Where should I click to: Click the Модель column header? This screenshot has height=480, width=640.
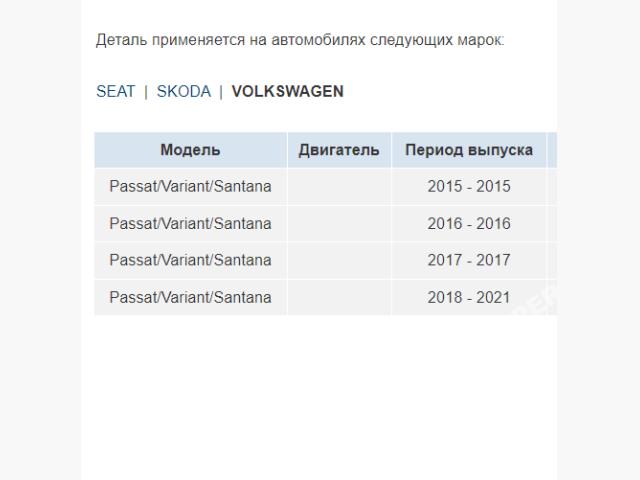tap(190, 150)
